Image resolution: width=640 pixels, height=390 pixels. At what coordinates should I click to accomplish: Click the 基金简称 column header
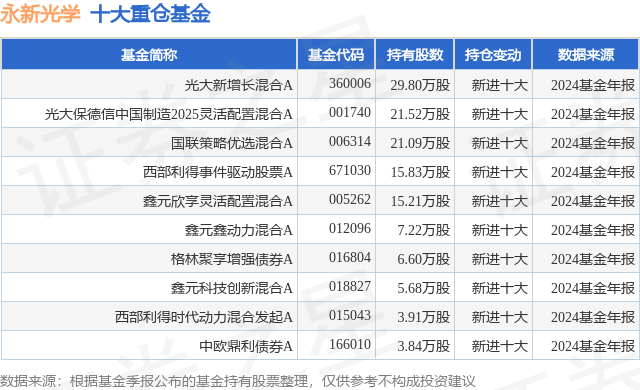pos(149,55)
